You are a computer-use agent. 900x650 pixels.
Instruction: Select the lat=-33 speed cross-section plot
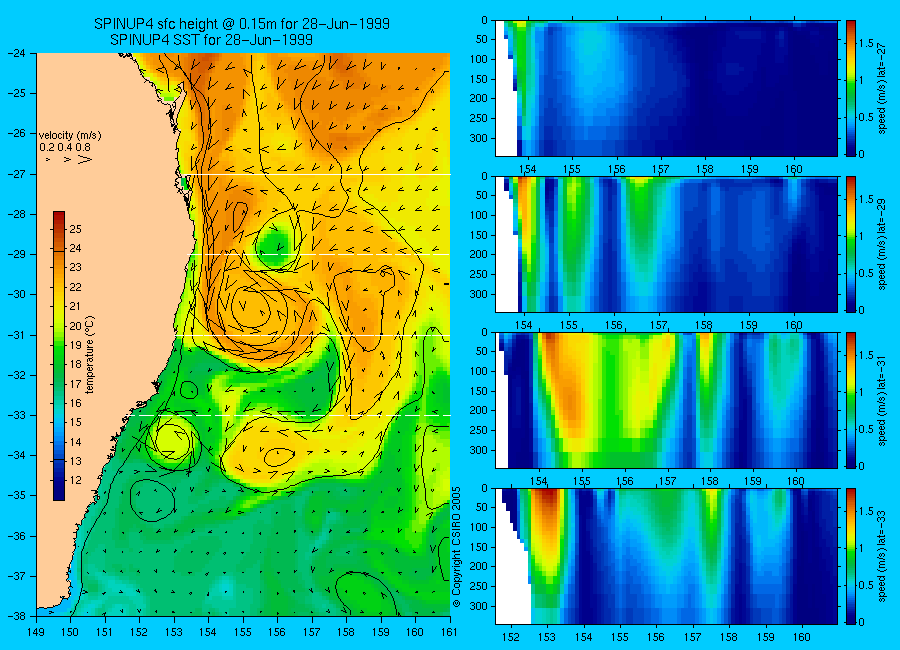(x=666, y=556)
